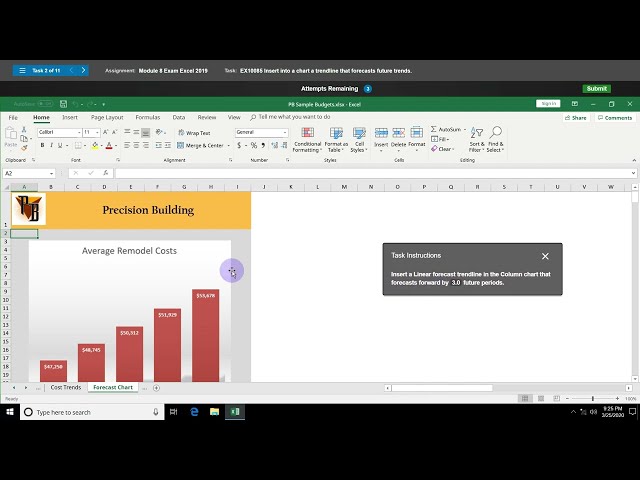Image resolution: width=640 pixels, height=480 pixels.
Task: Open Sort & Filter options
Action: 477,140
